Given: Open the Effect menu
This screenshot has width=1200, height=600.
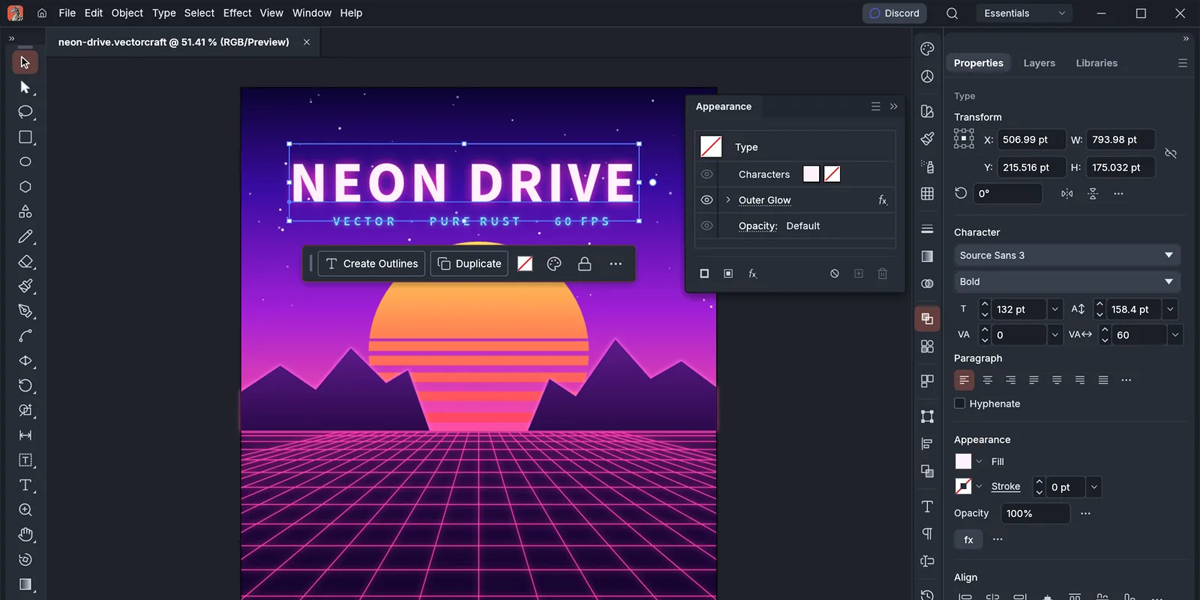Looking at the screenshot, I should point(237,13).
